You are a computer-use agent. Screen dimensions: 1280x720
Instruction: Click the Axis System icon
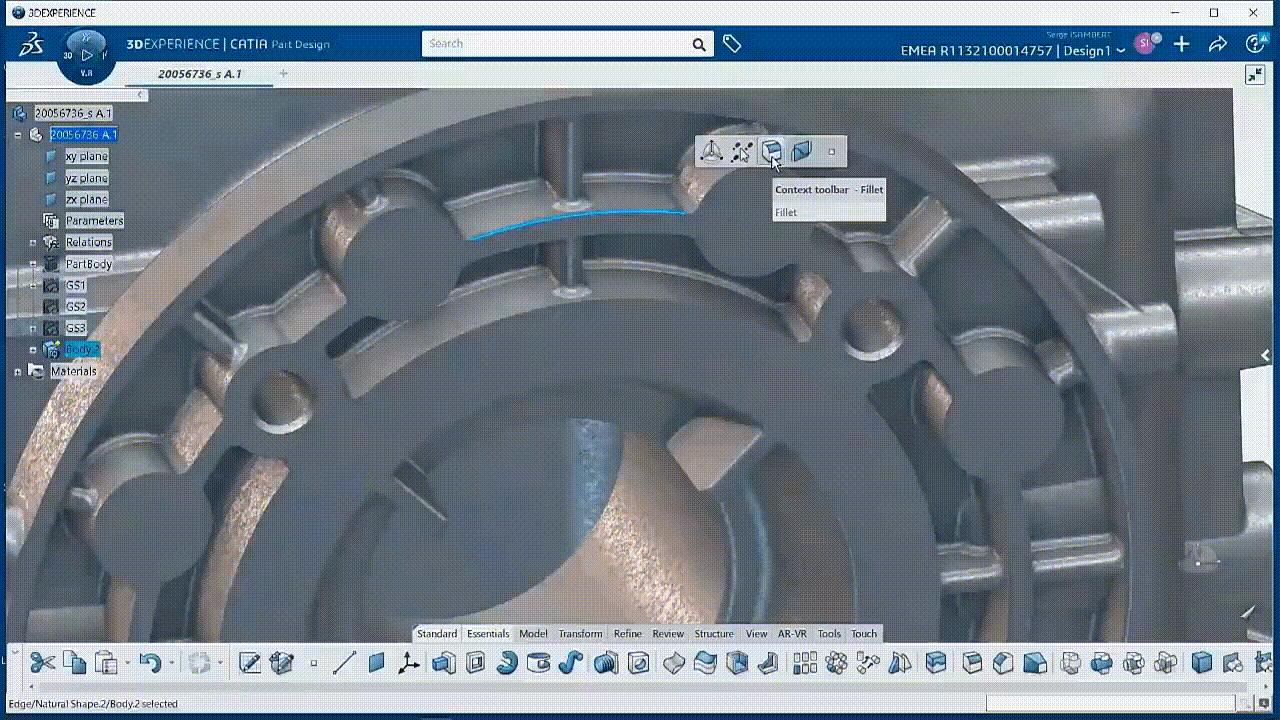409,663
